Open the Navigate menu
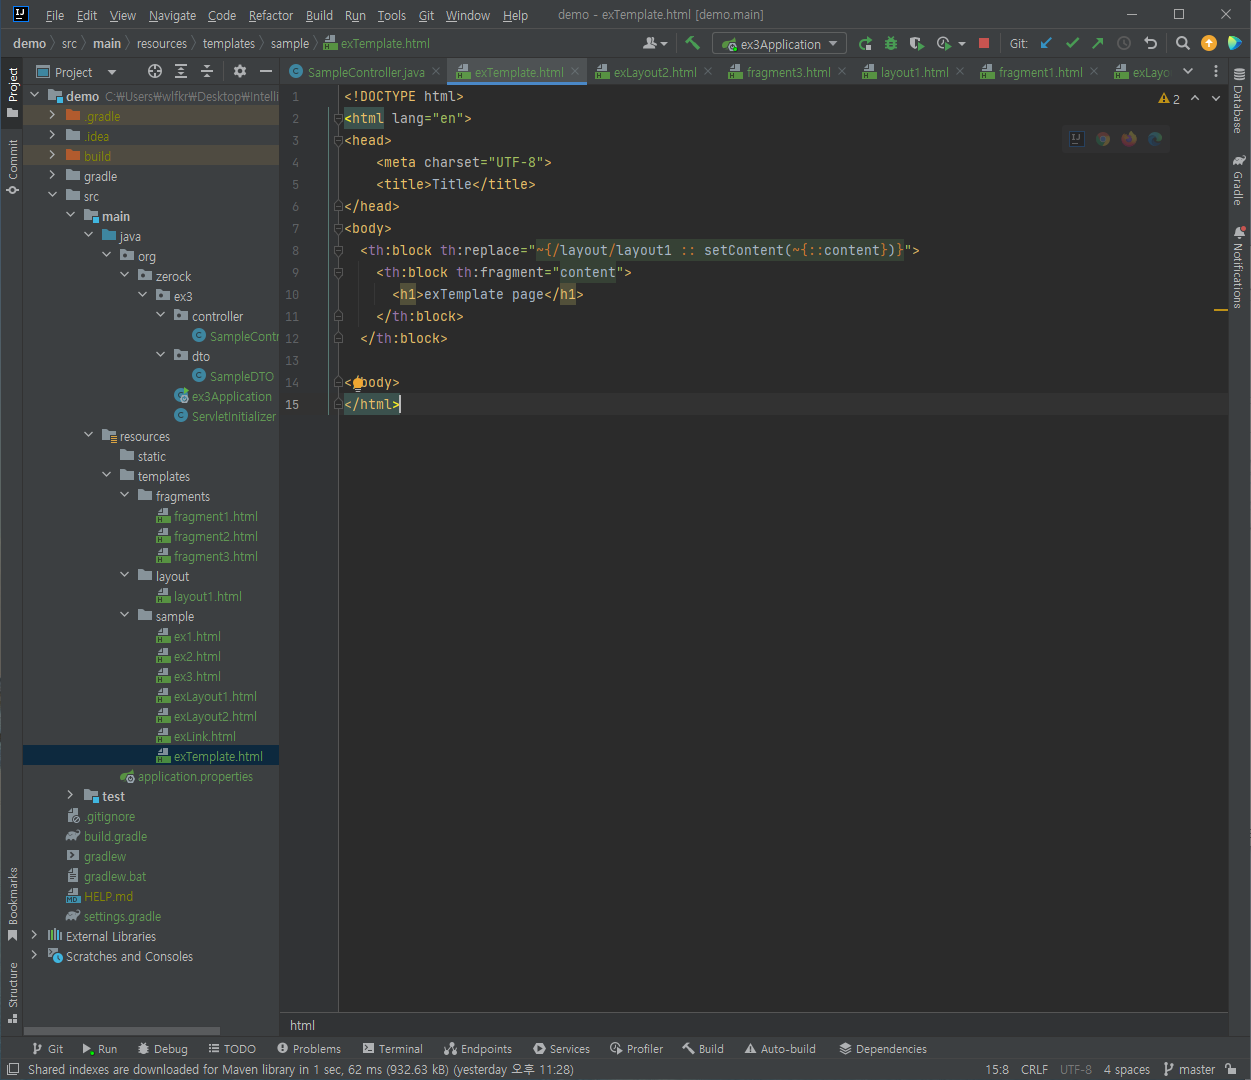The width and height of the screenshot is (1251, 1080). pyautogui.click(x=172, y=15)
